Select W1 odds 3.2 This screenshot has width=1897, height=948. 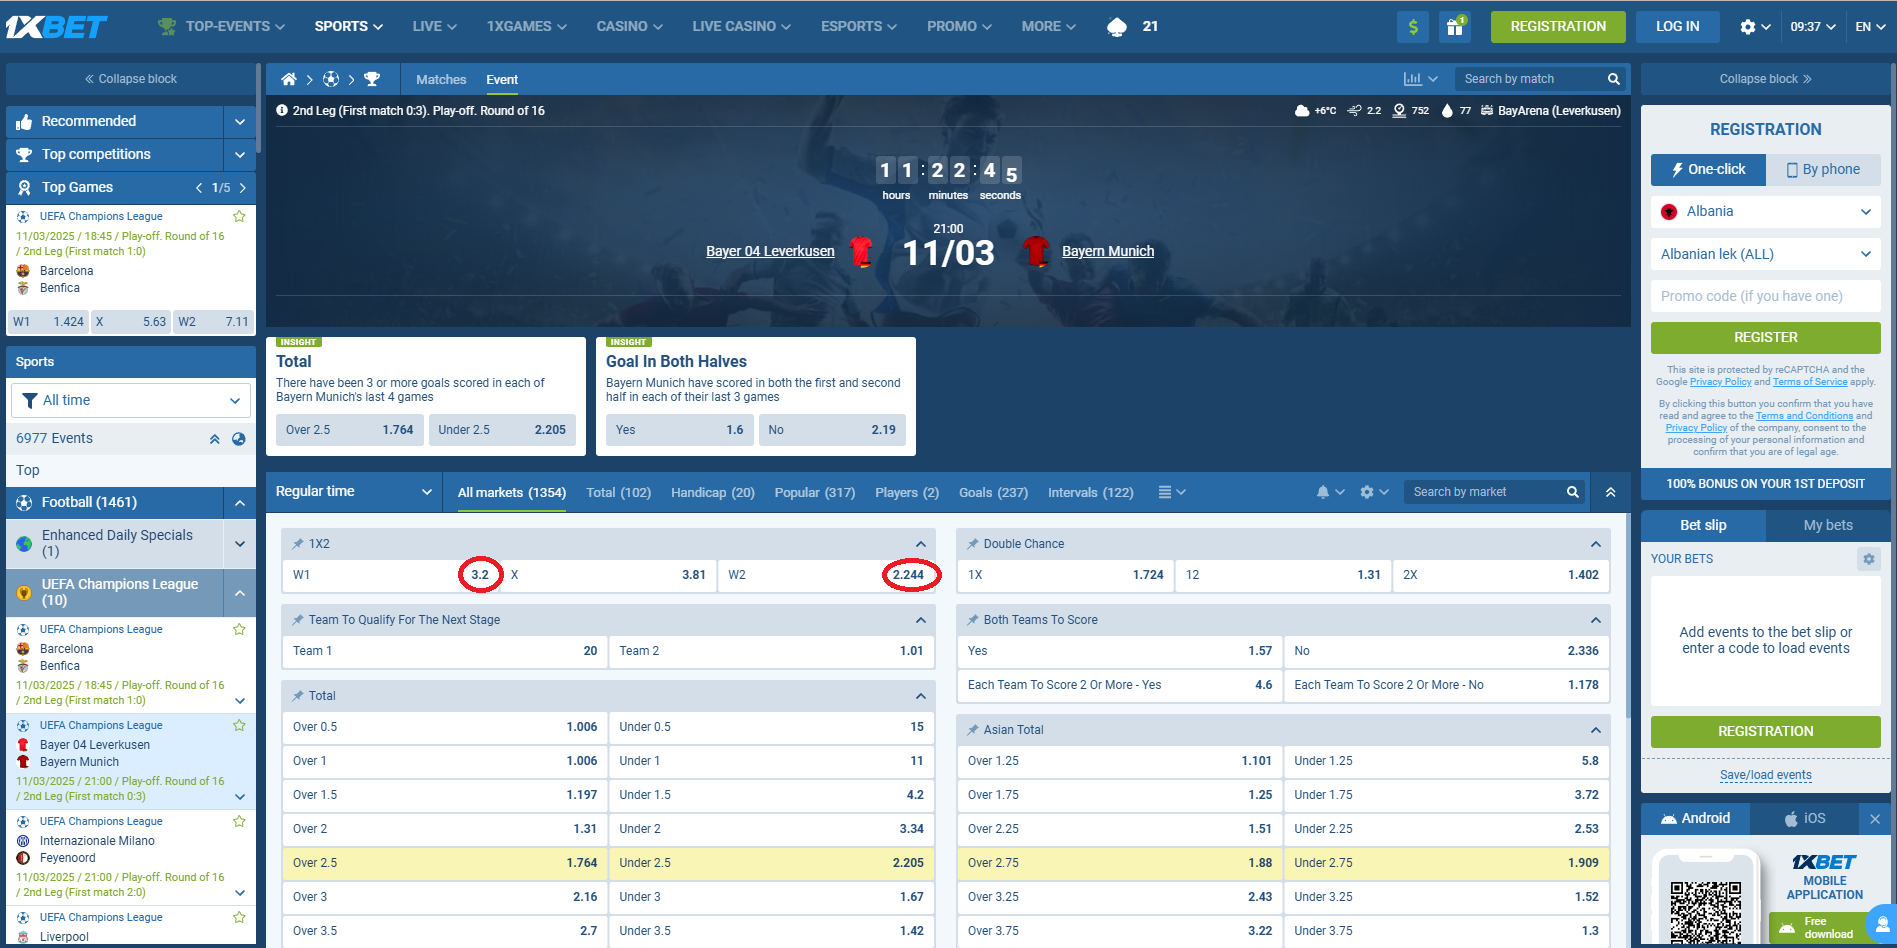[x=391, y=575]
